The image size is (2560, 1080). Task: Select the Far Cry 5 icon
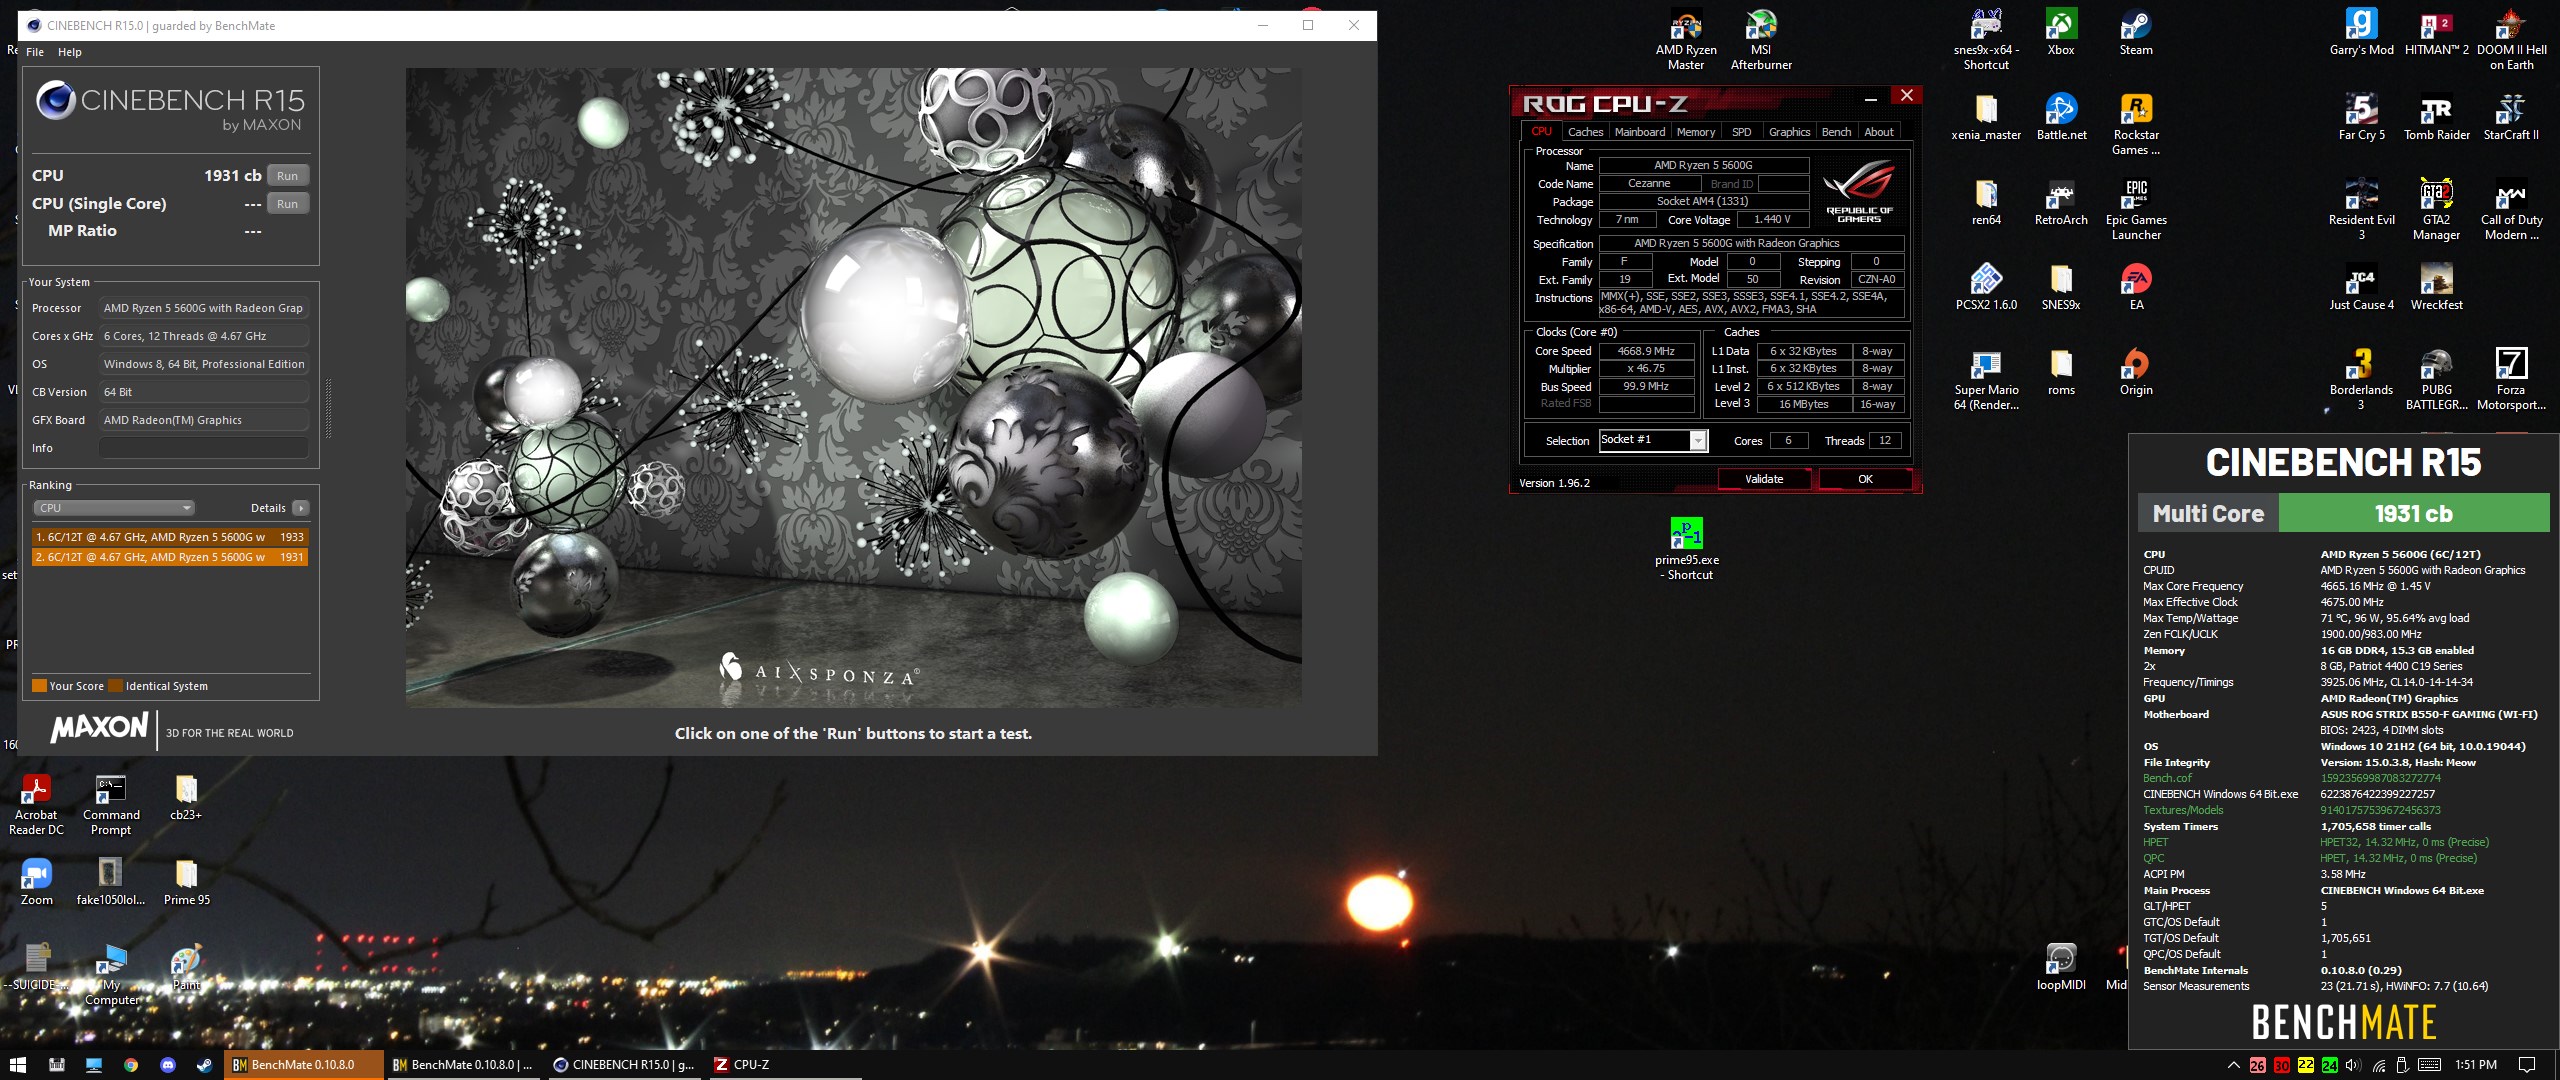coord(2361,117)
